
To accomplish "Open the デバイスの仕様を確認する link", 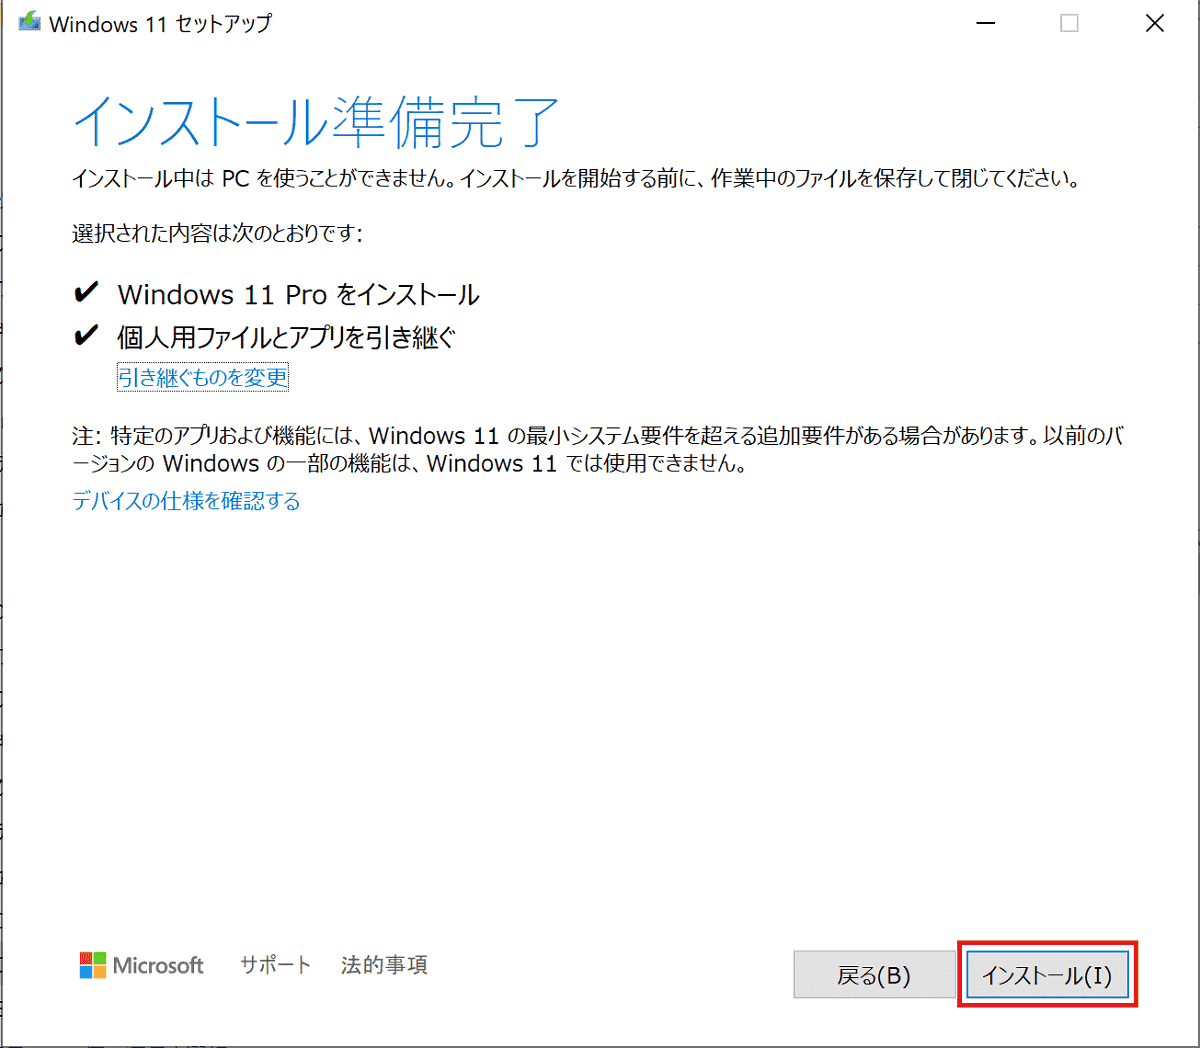I will (186, 500).
